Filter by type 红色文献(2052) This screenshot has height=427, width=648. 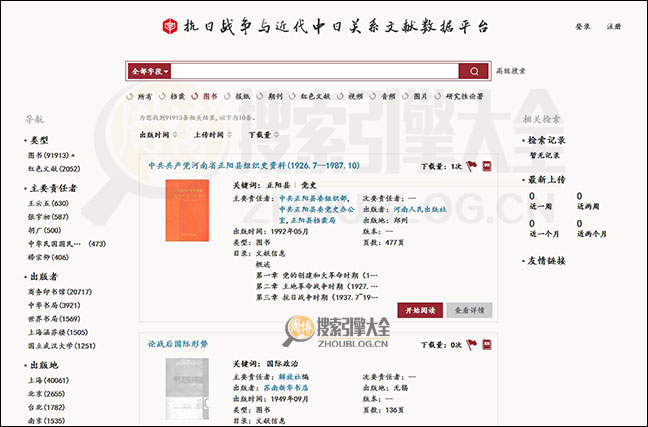(54, 169)
